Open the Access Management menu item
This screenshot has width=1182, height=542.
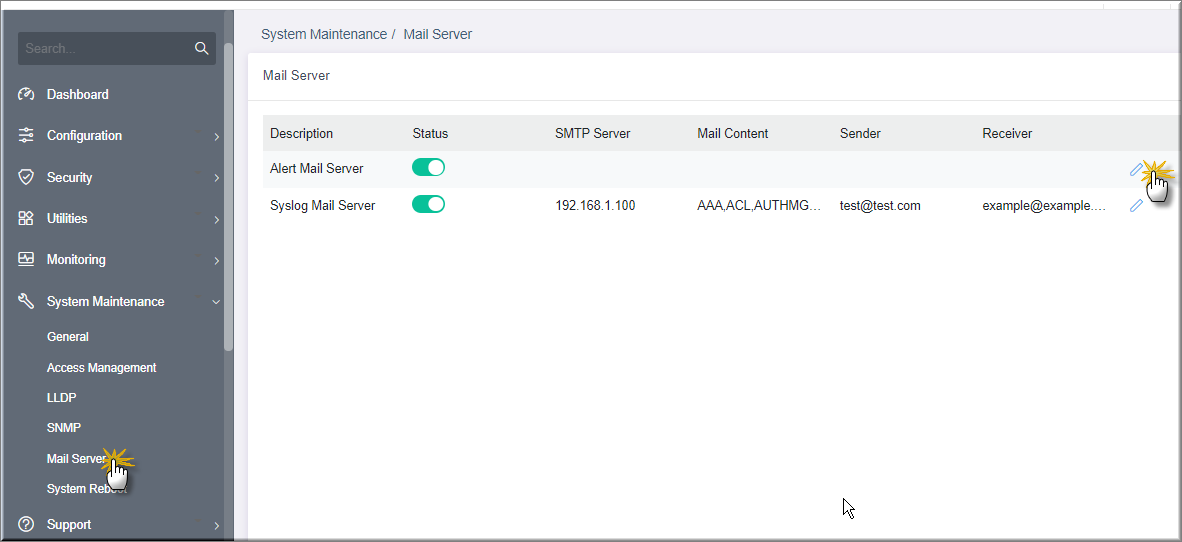(102, 367)
